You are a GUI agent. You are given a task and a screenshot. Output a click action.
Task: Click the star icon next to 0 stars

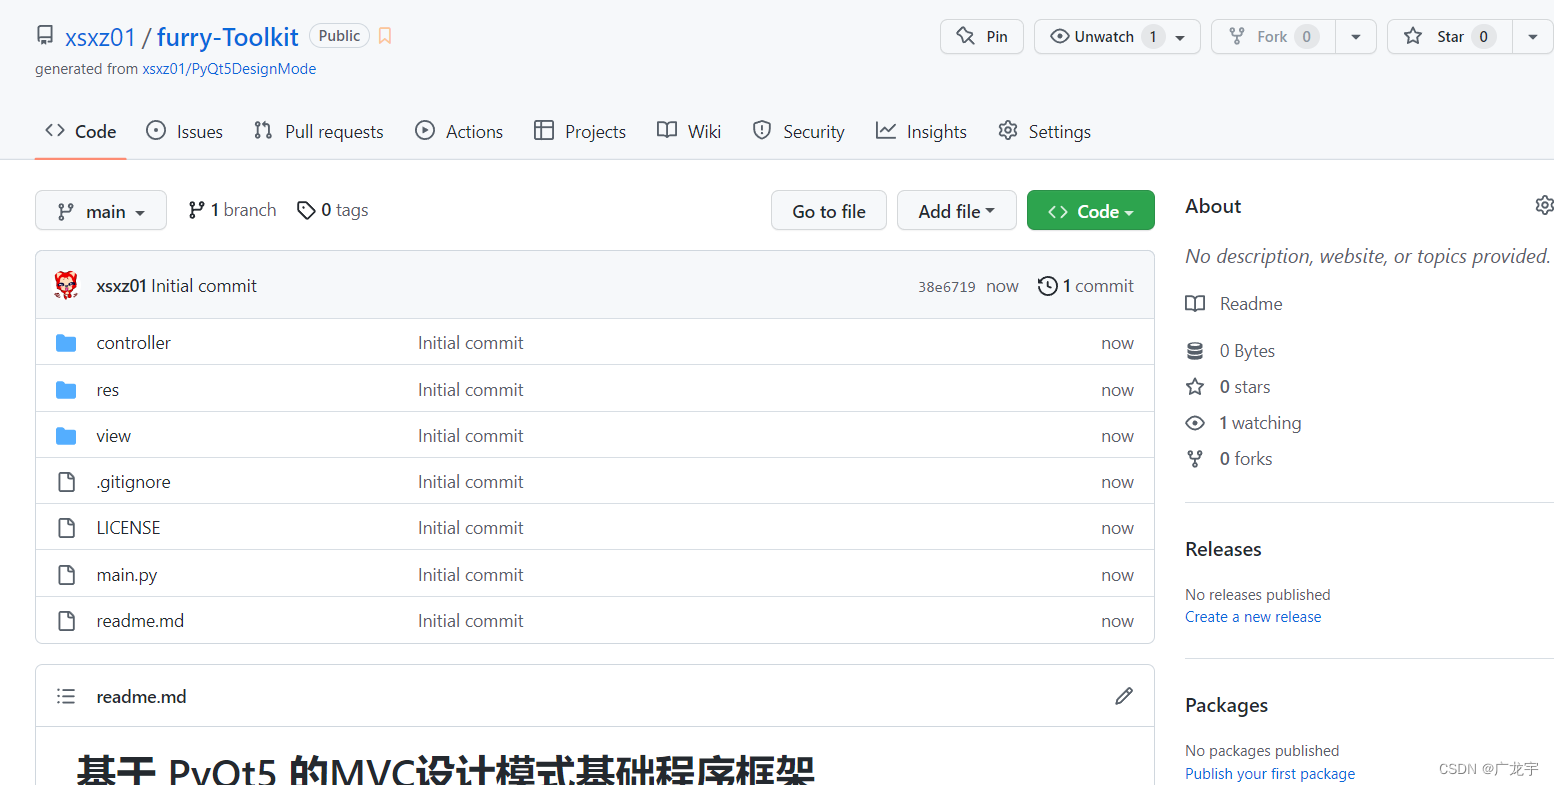1195,387
